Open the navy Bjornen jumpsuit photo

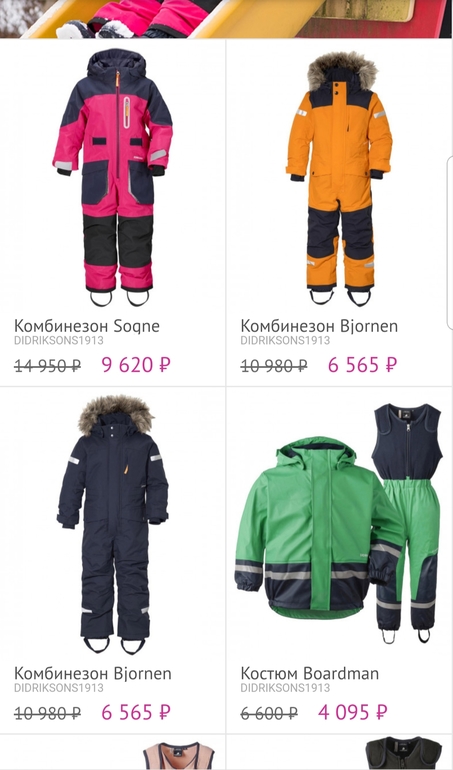pyautogui.click(x=113, y=524)
